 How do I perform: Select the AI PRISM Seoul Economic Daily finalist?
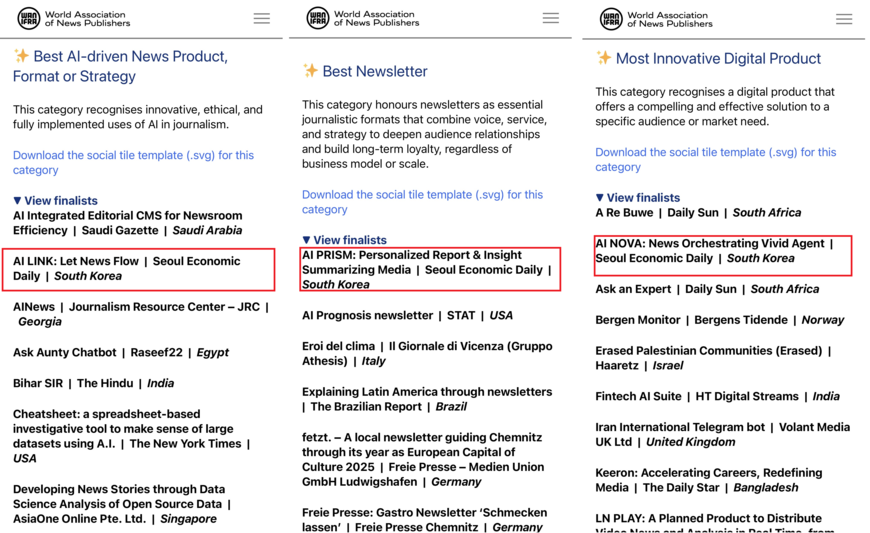pyautogui.click(x=427, y=269)
